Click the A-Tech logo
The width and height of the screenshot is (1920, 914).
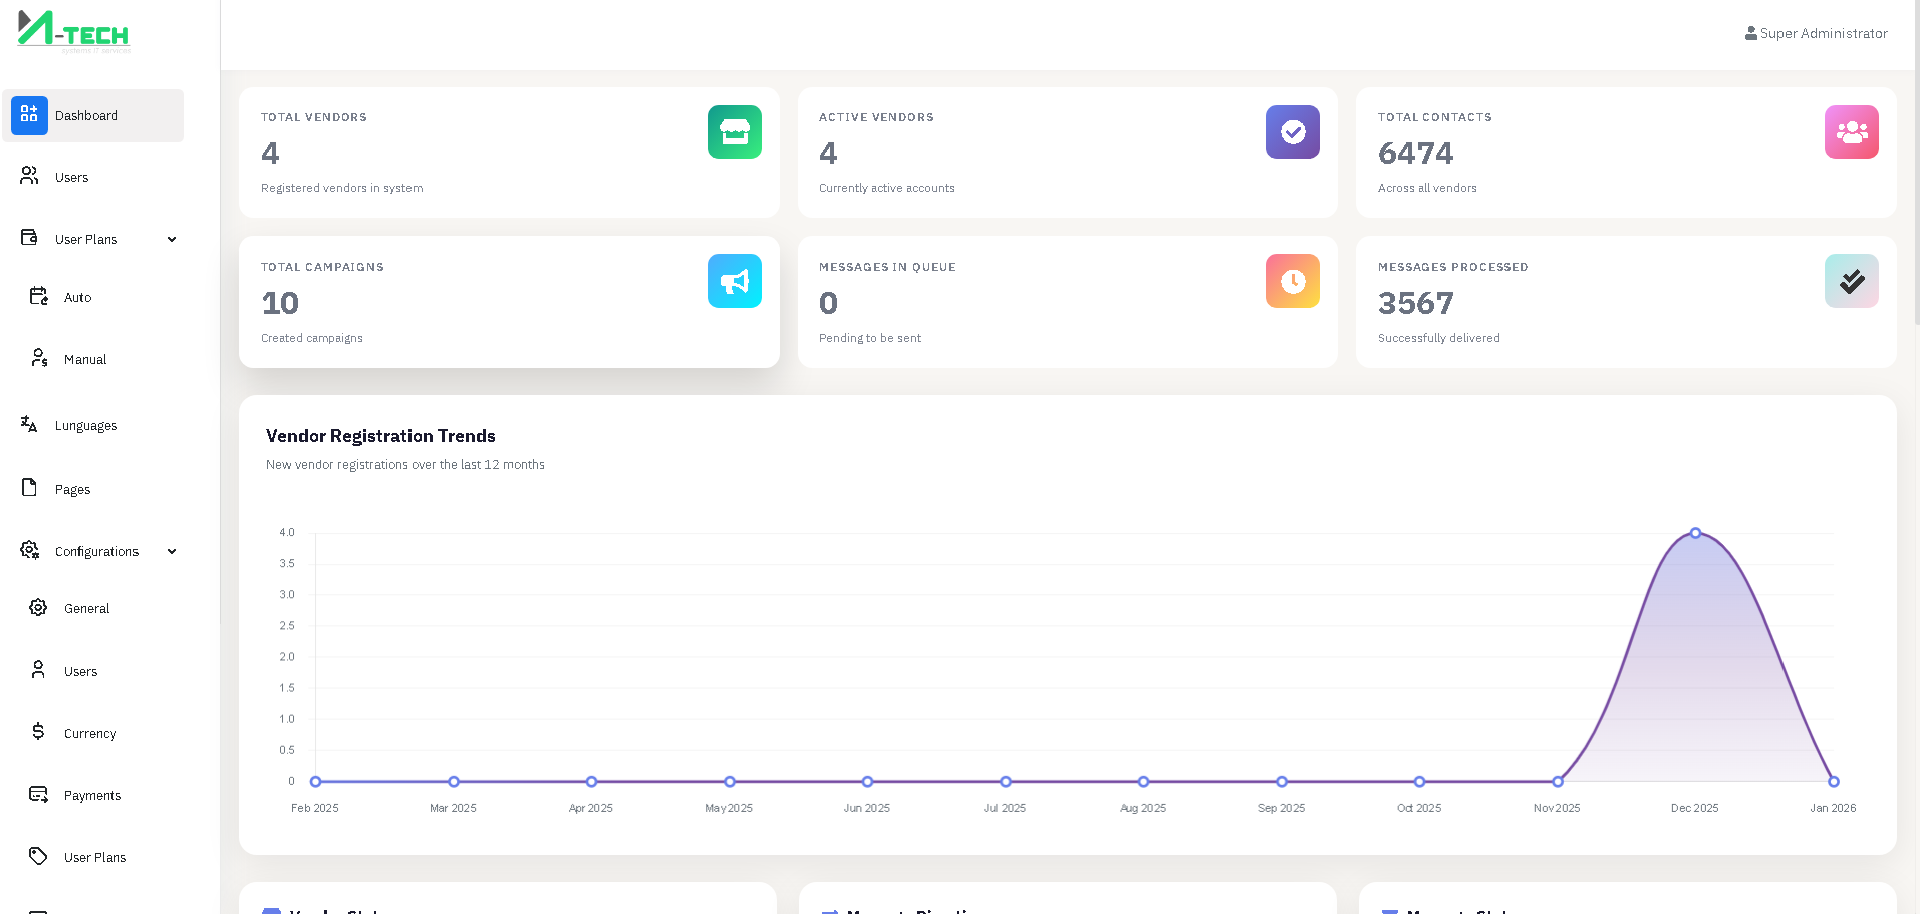pos(74,30)
